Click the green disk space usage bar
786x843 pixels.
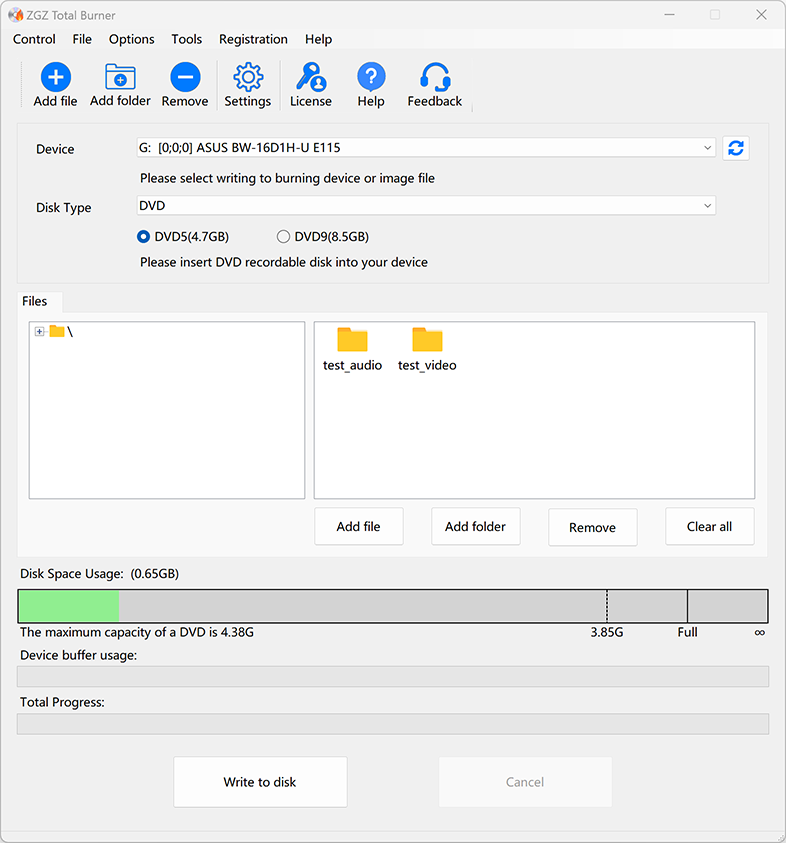69,606
